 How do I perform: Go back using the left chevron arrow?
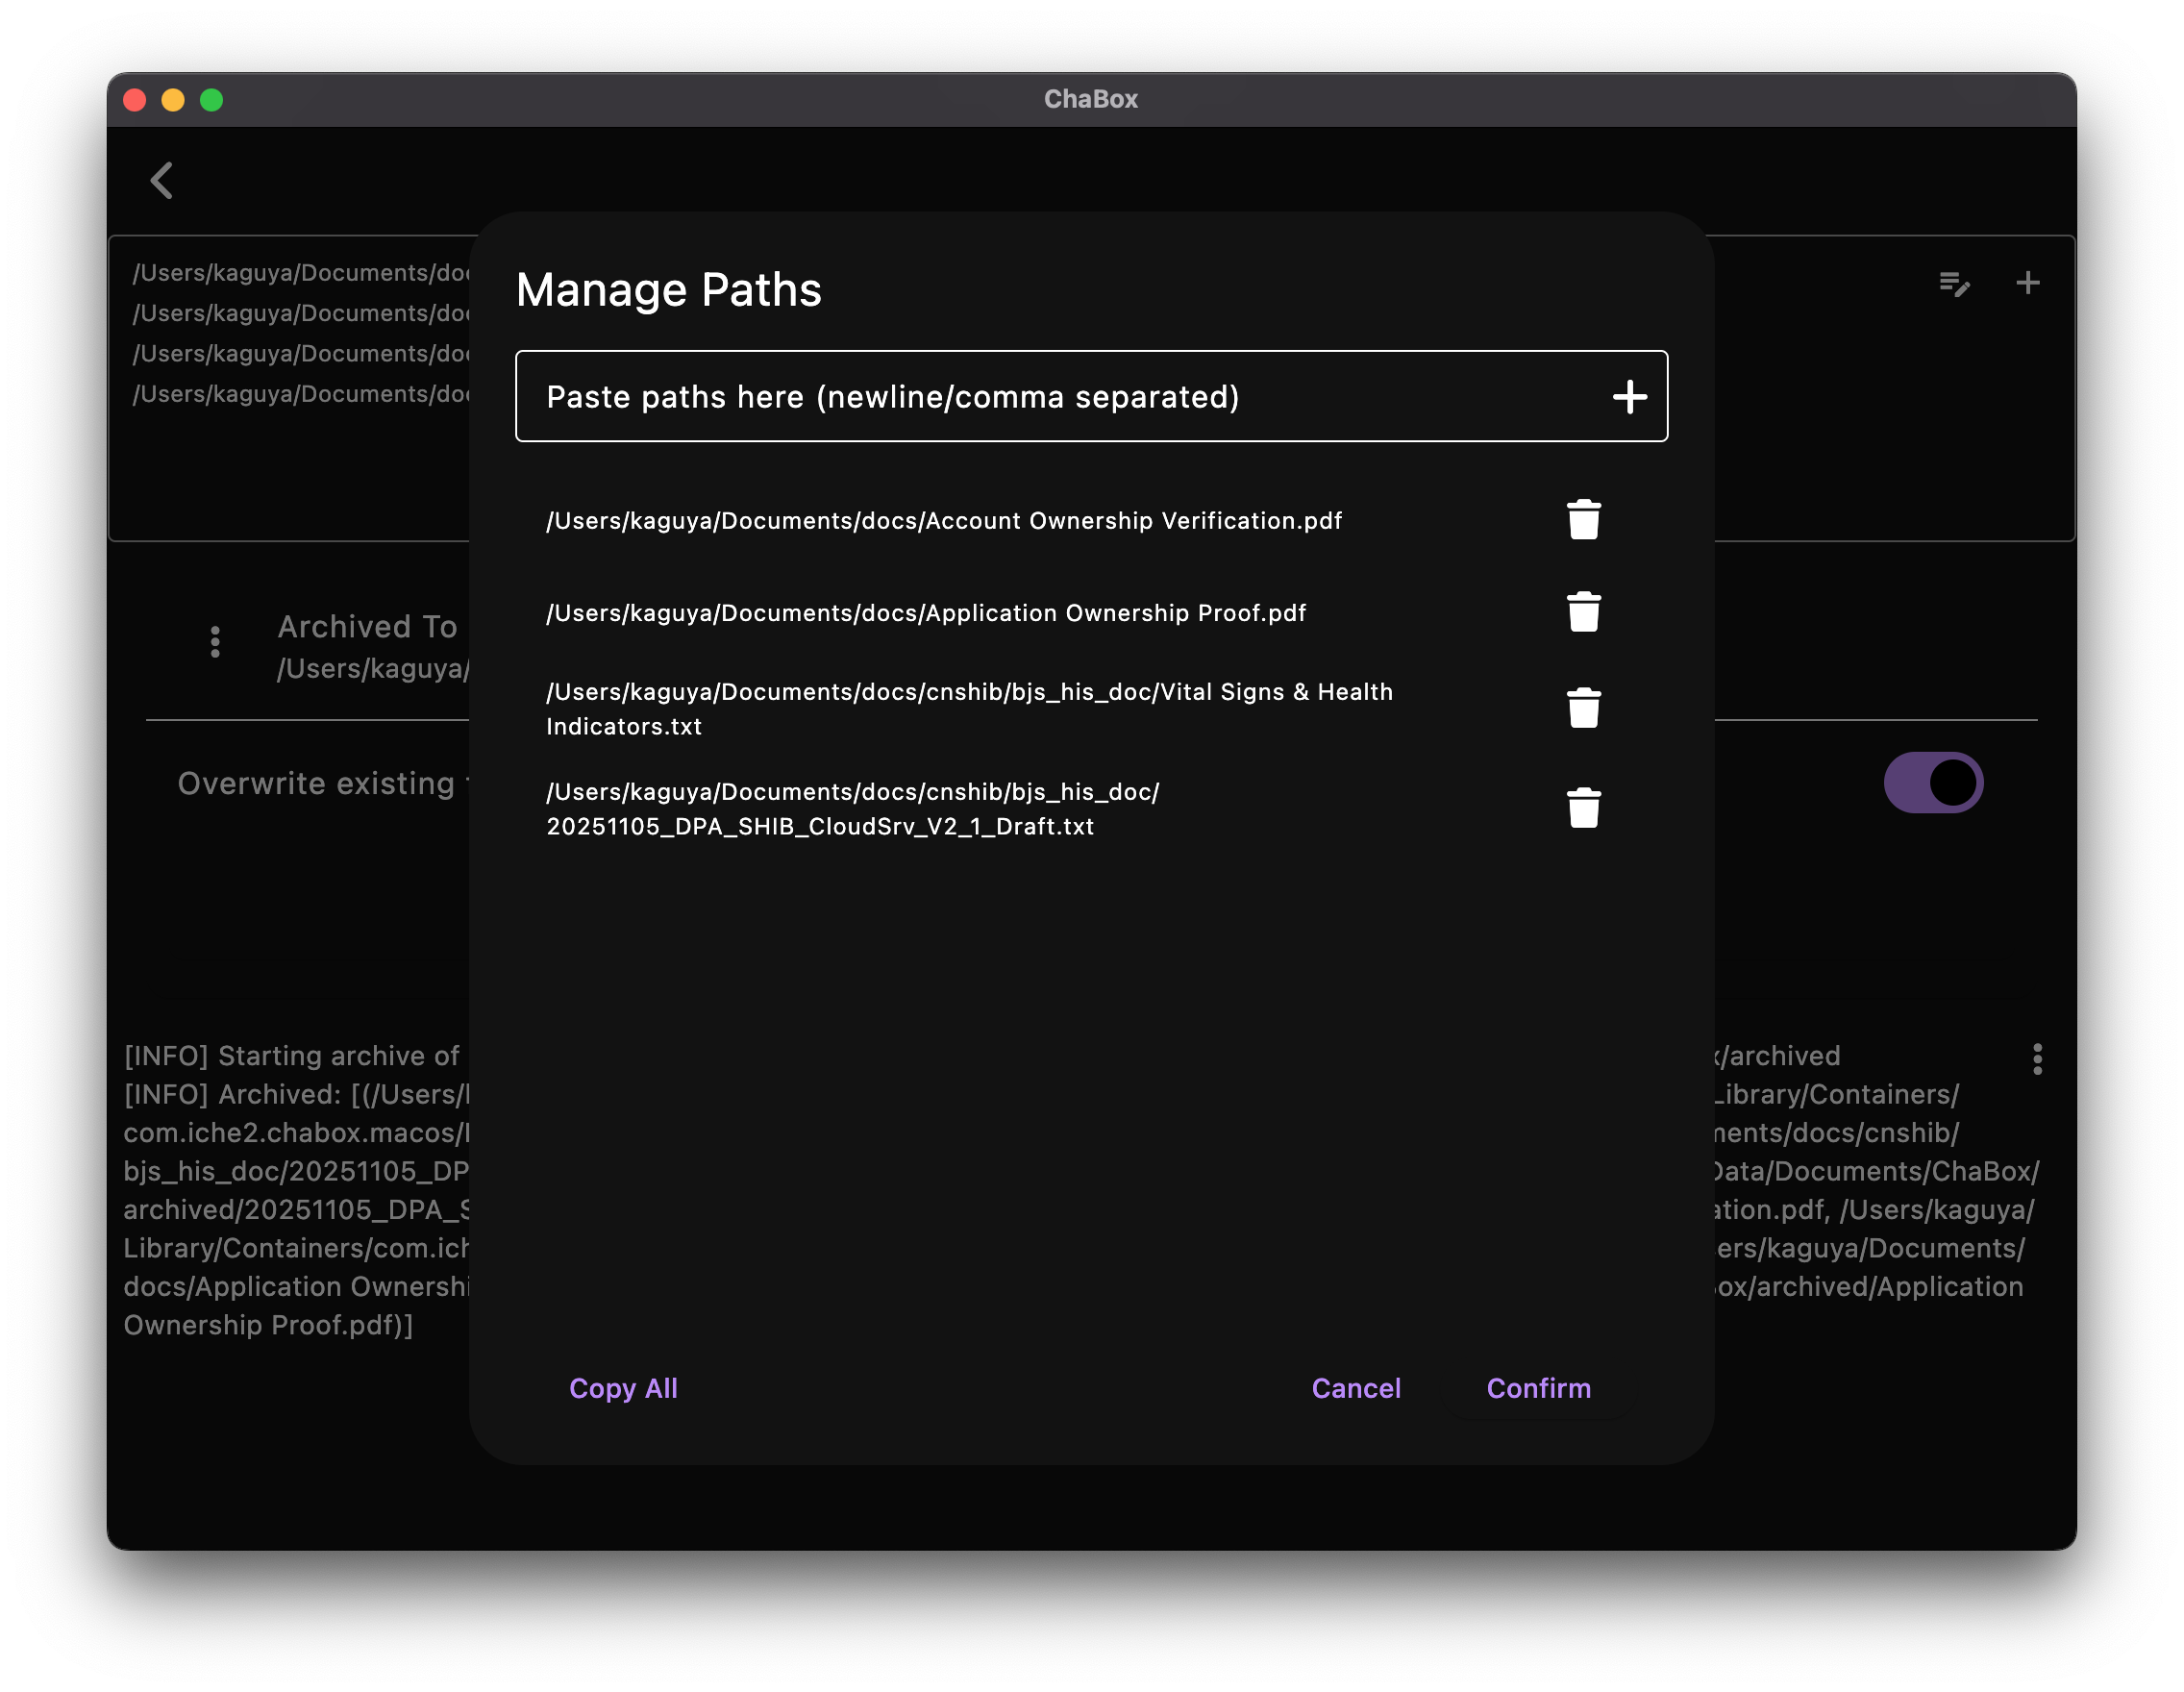pyautogui.click(x=162, y=181)
